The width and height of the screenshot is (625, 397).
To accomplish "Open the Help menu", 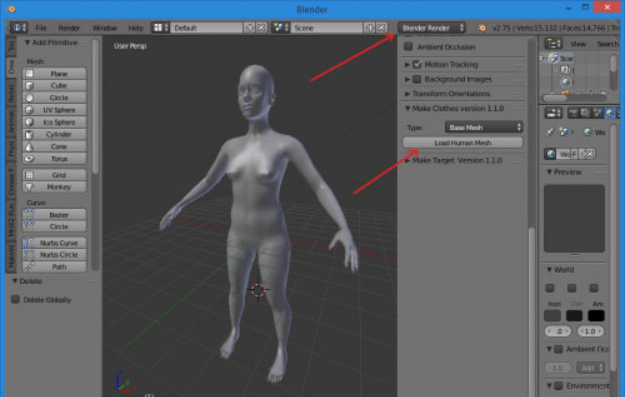I will (135, 28).
